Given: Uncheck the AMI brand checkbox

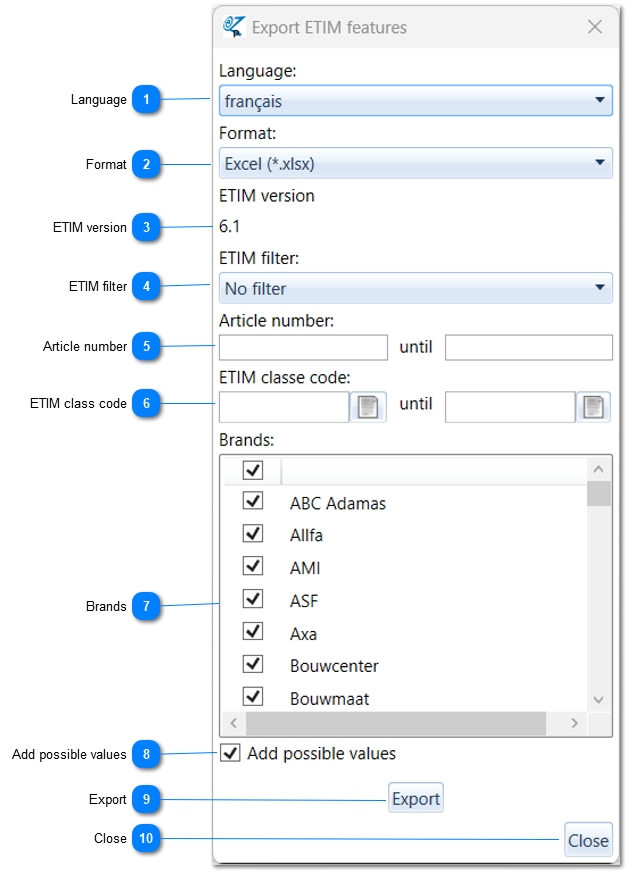Looking at the screenshot, I should tap(253, 566).
